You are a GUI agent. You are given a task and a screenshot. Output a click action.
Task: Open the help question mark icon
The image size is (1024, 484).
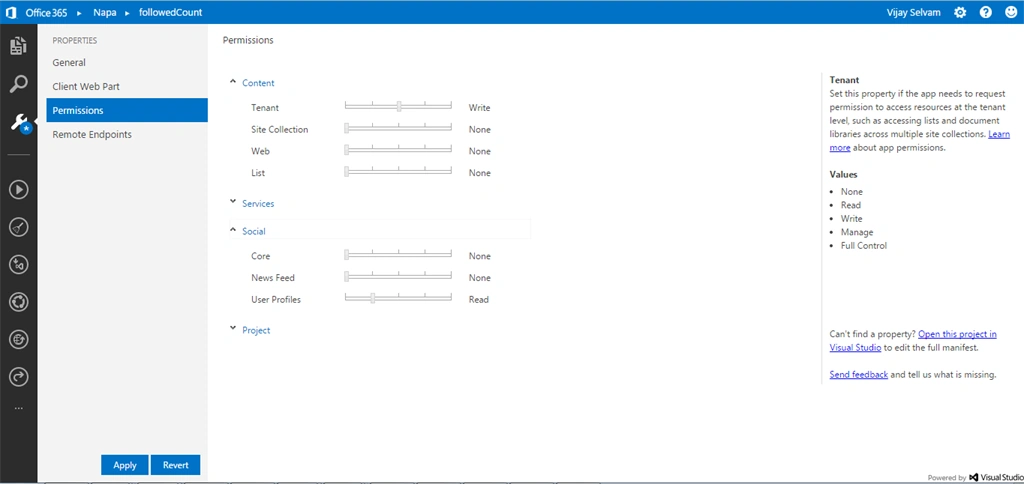click(985, 12)
